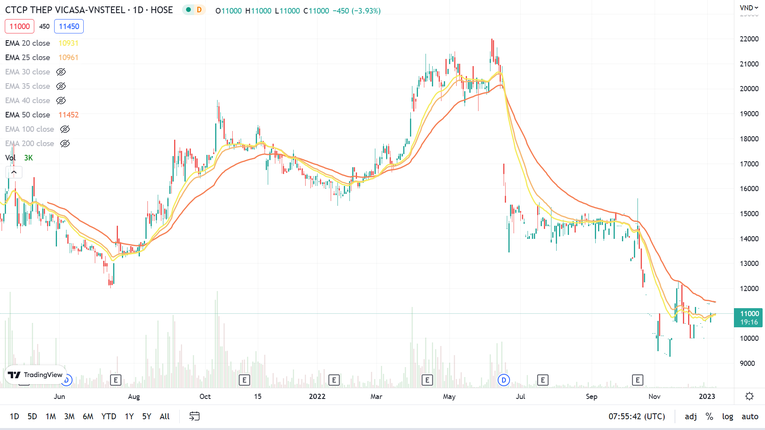Click the EMA 50 close legend label

pos(28,115)
